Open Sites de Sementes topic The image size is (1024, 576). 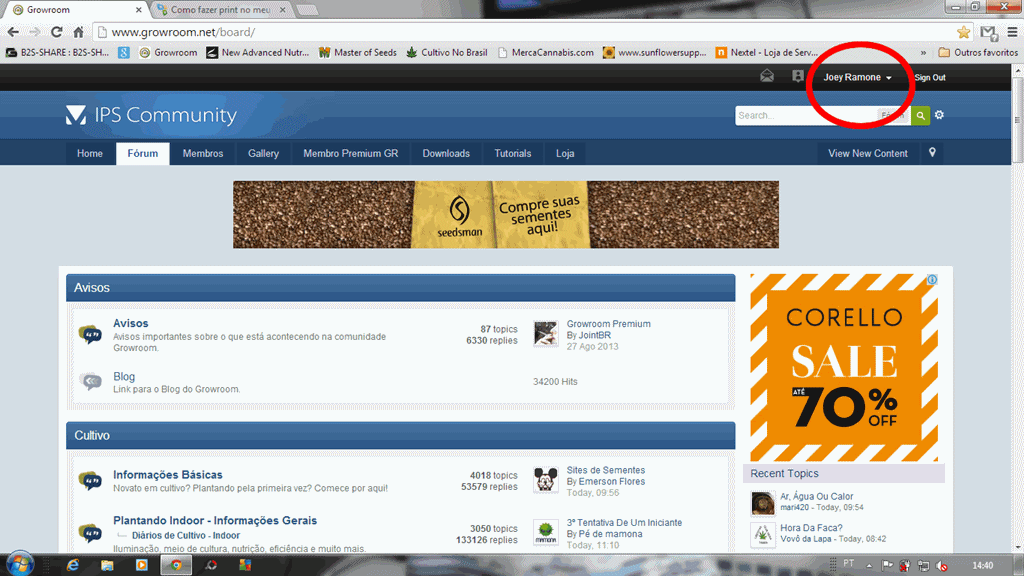pyautogui.click(x=605, y=470)
